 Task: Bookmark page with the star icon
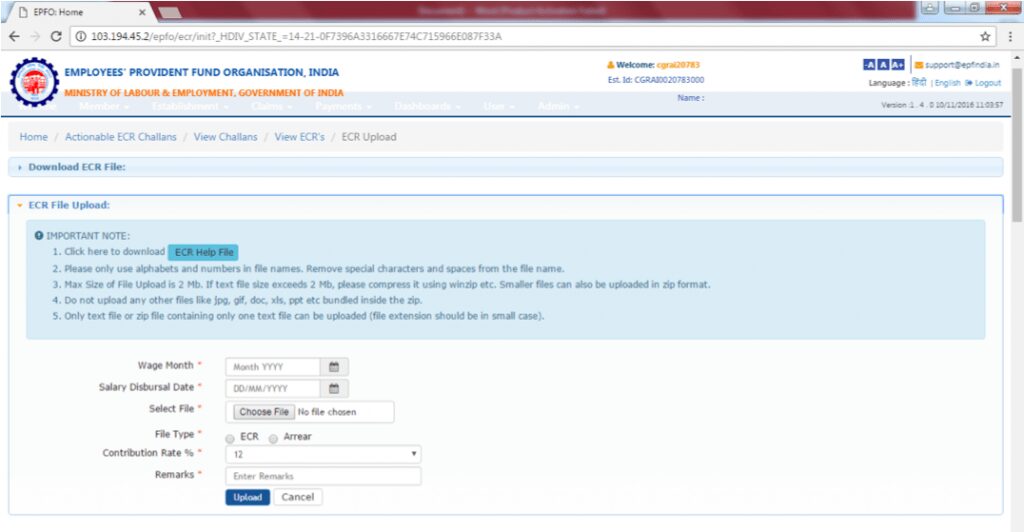point(985,37)
